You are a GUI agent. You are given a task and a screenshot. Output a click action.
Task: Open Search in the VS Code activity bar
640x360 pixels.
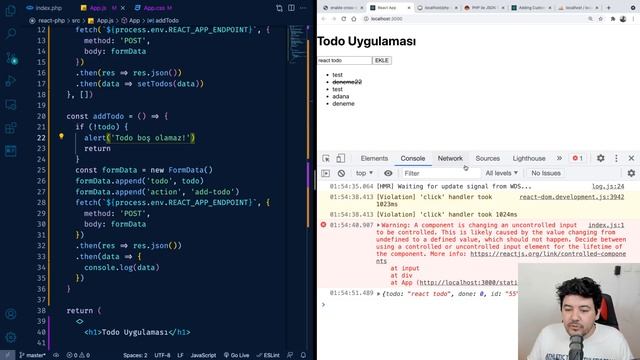11,33
